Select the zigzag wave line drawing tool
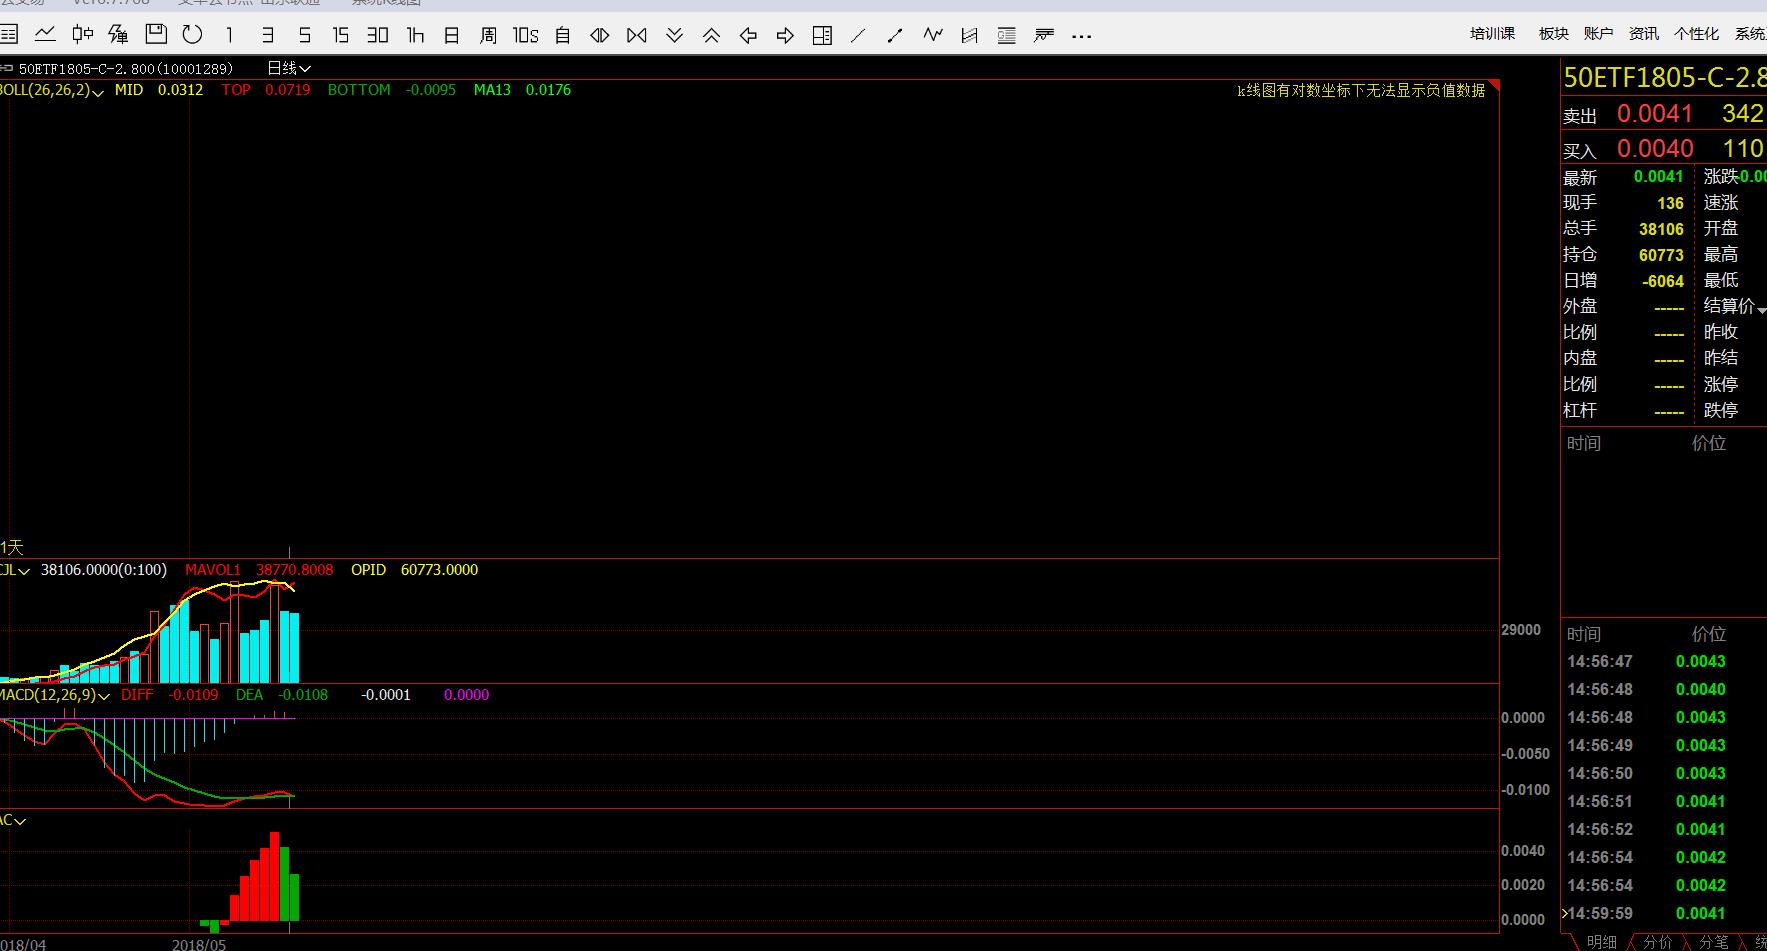Screen dimensions: 1767x951 [x=933, y=35]
